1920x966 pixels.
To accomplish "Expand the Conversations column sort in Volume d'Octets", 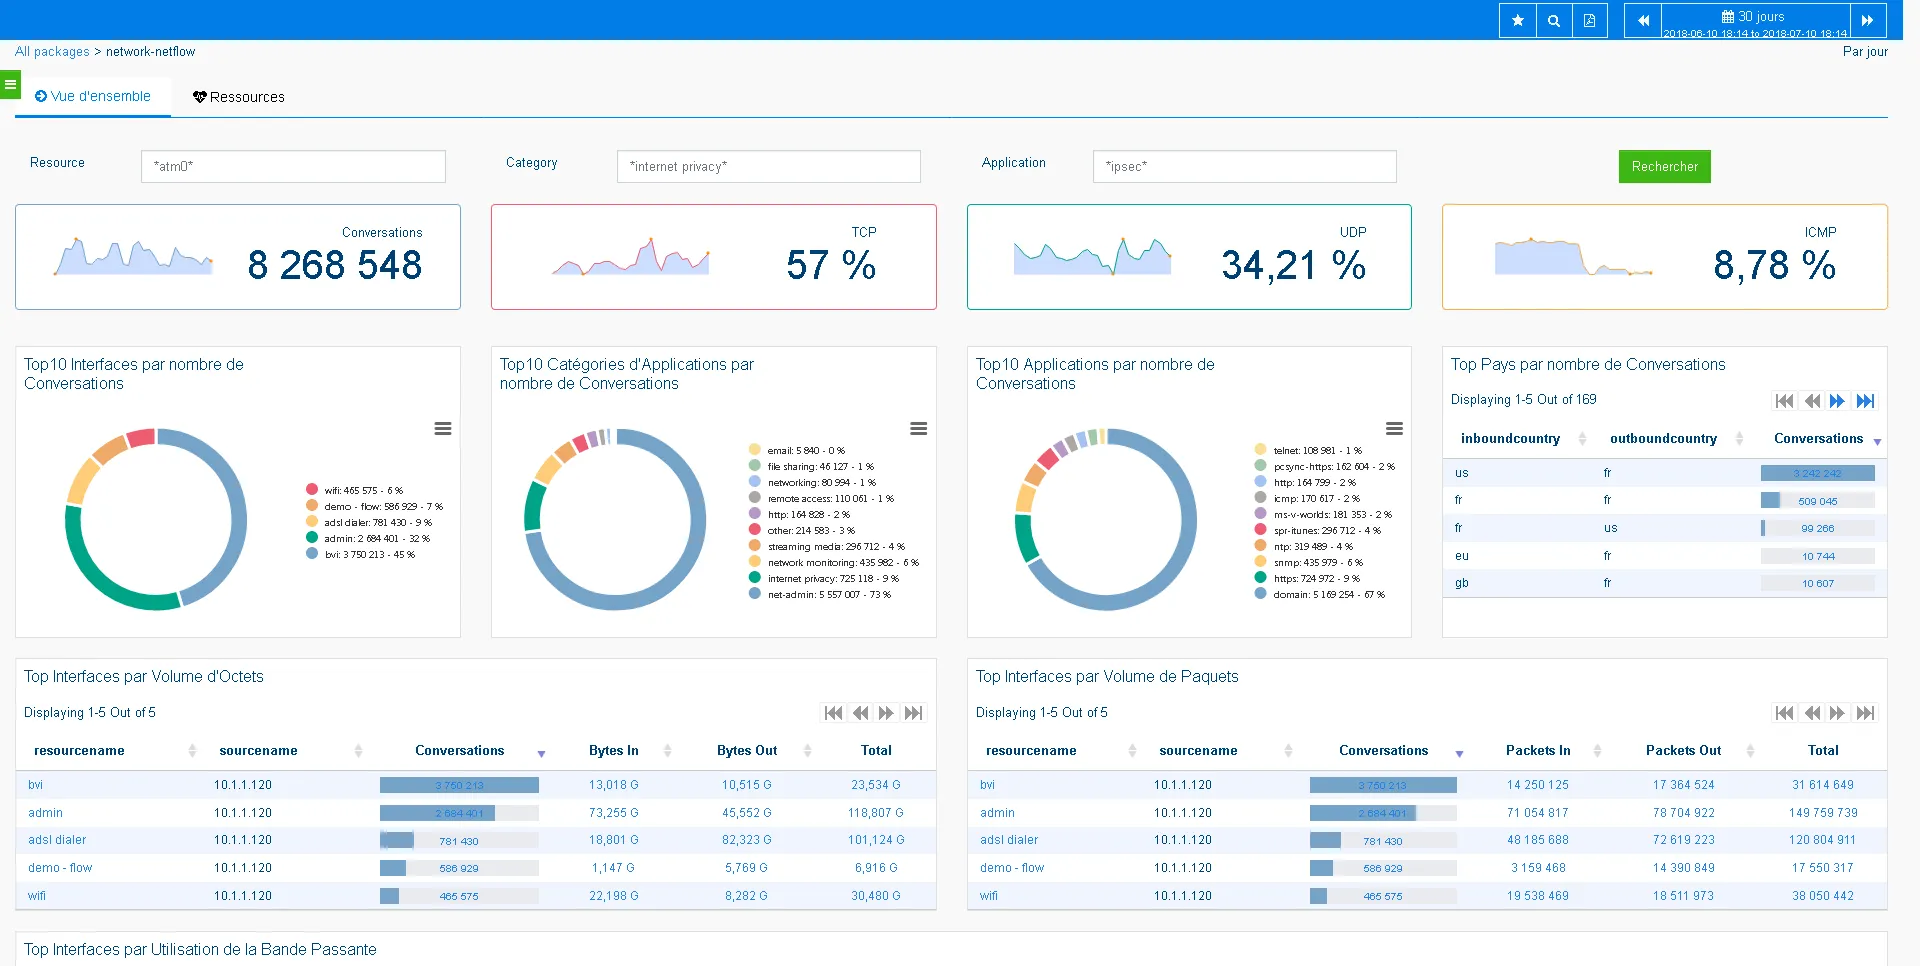I will [541, 753].
